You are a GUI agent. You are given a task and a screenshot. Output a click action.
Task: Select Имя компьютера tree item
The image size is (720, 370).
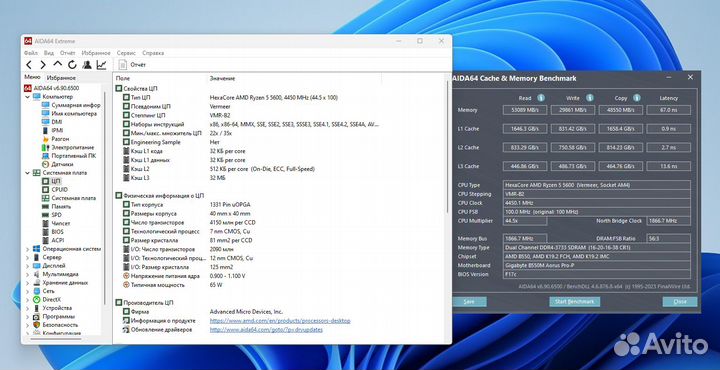point(69,113)
